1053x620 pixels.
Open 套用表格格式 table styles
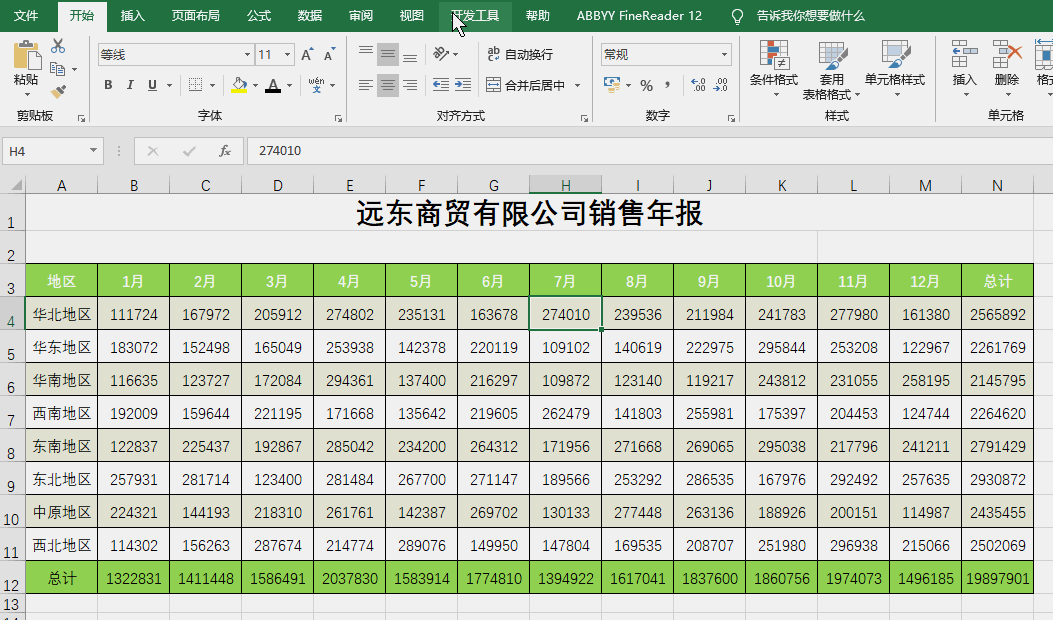(831, 70)
